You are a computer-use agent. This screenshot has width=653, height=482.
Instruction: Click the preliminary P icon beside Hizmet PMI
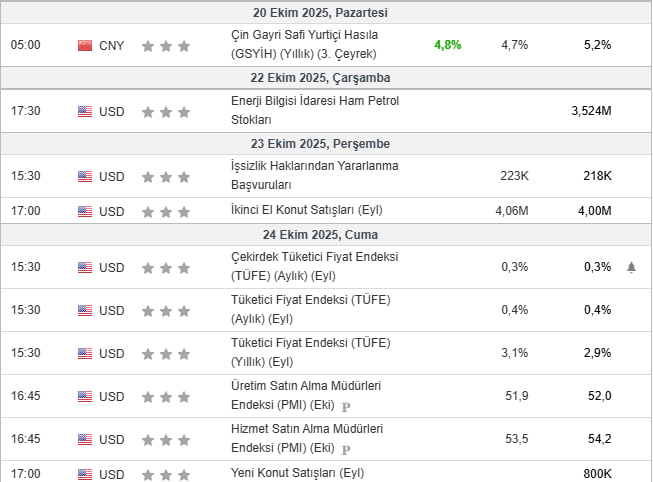pyautogui.click(x=346, y=448)
